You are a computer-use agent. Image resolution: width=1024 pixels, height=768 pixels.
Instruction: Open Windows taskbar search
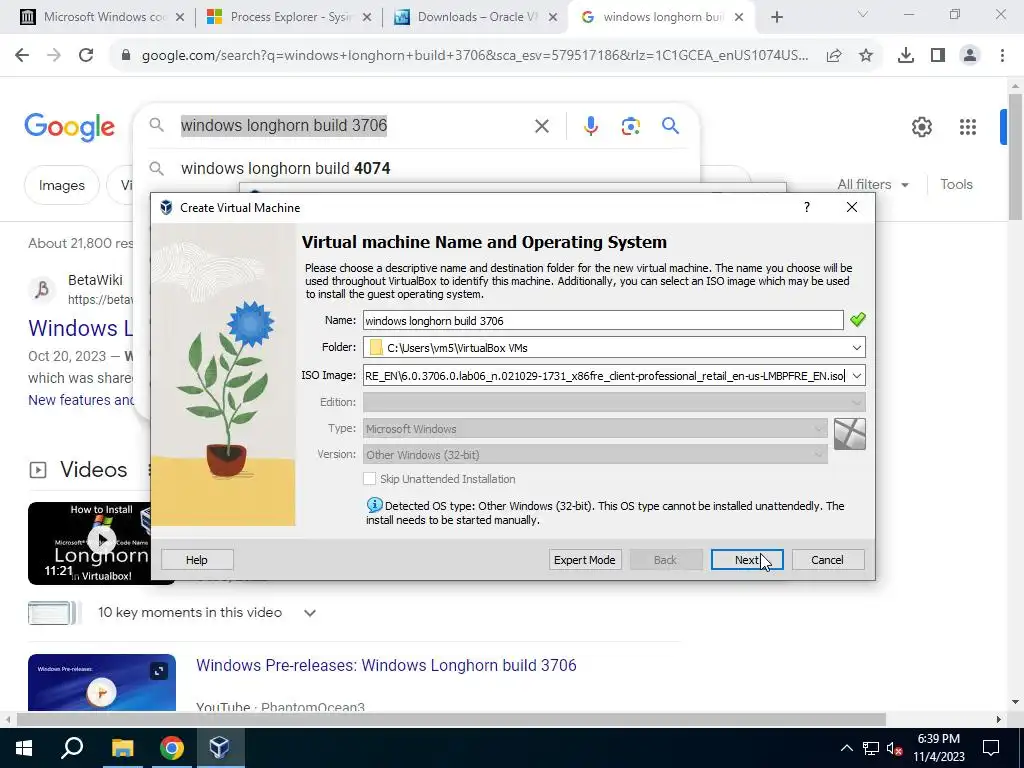(72, 748)
